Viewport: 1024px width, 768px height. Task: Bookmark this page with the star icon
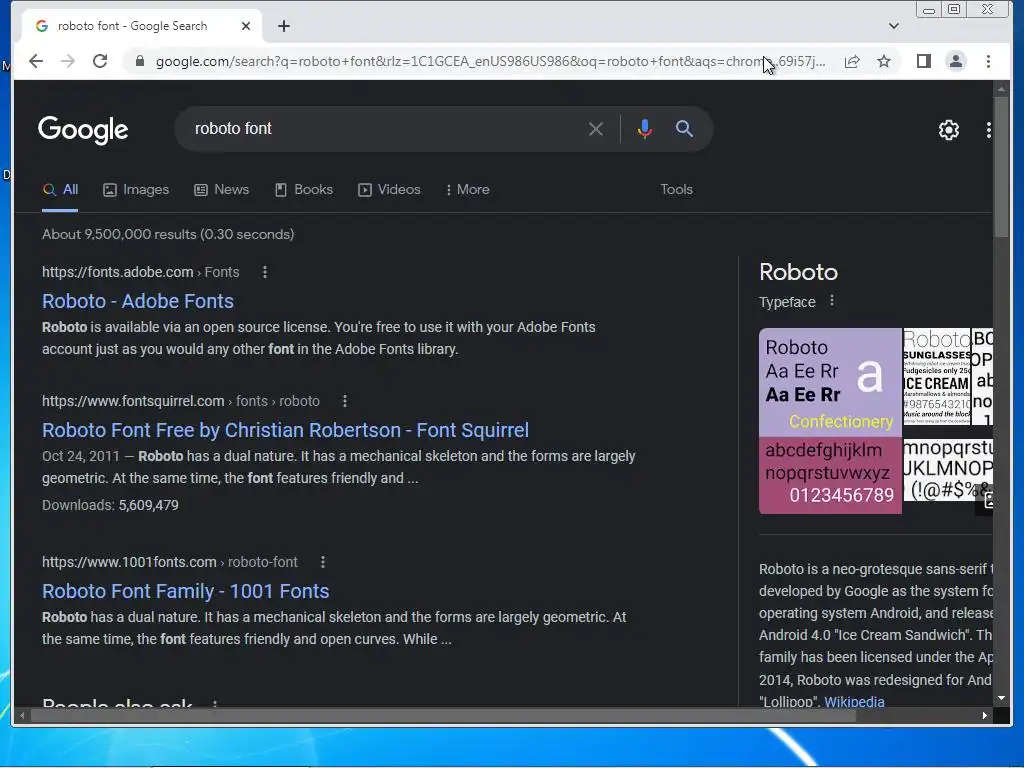(x=884, y=61)
